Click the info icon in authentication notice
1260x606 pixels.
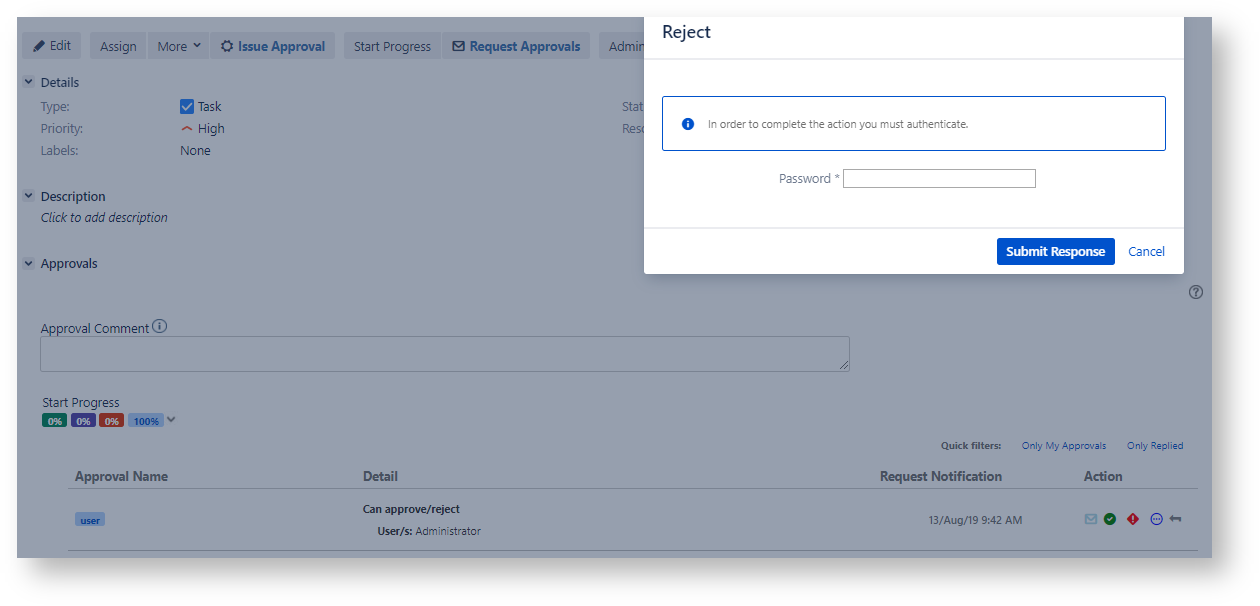click(x=688, y=124)
